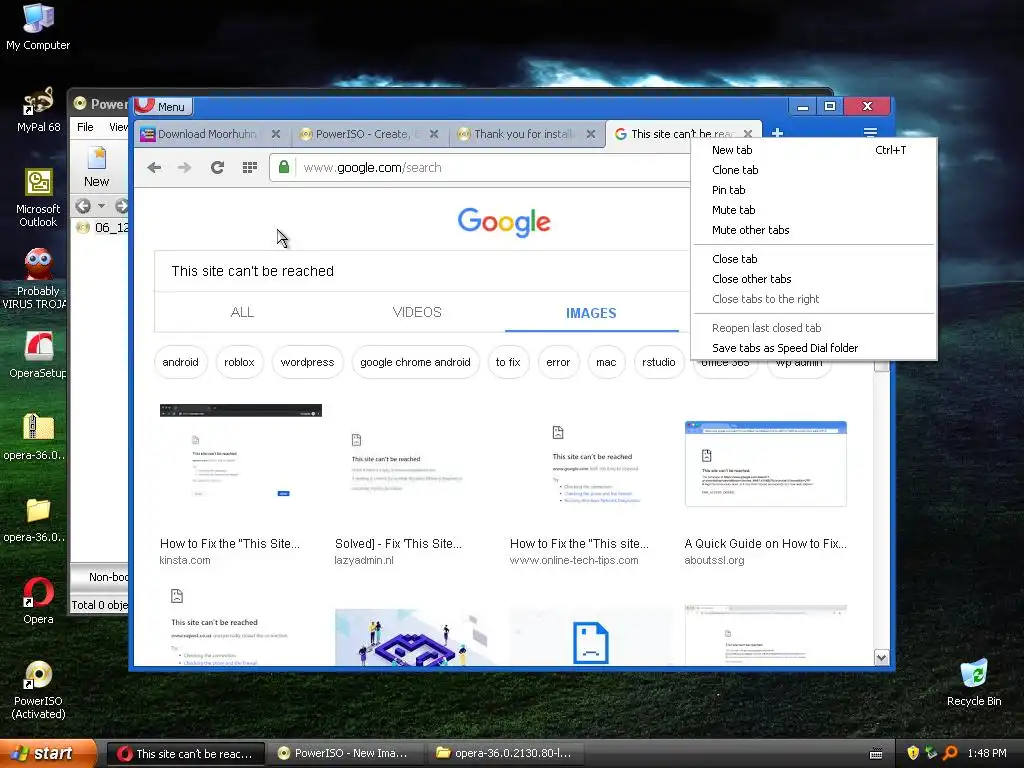Filter images by error chip

pyautogui.click(x=558, y=362)
